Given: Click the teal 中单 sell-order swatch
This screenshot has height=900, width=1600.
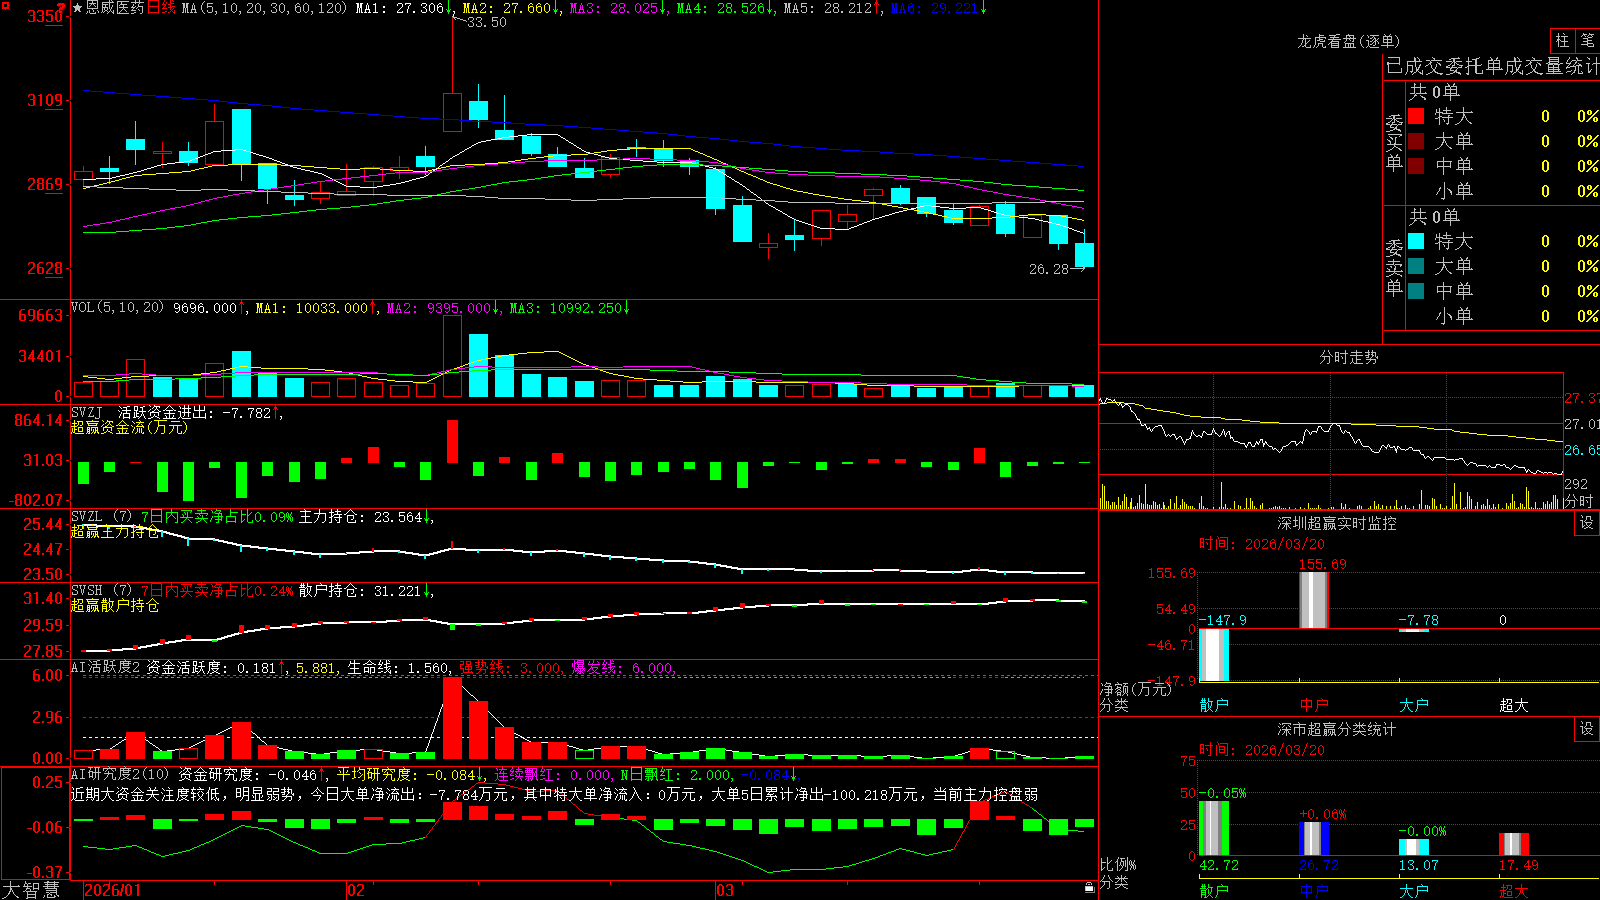Looking at the screenshot, I should click(1416, 291).
